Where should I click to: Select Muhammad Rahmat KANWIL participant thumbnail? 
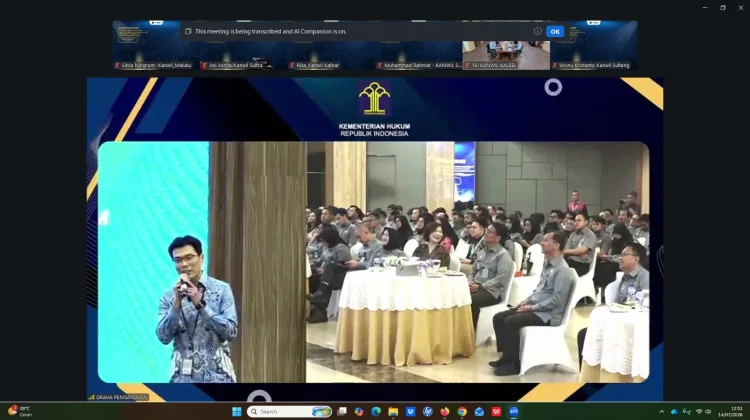(419, 45)
